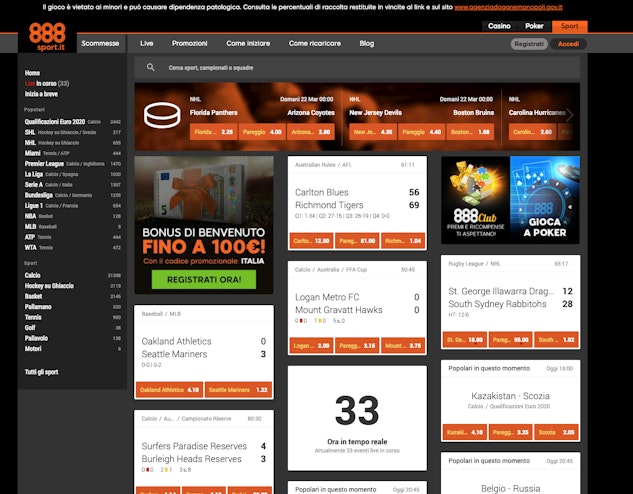Select Bundesliga in sidebar
The height and width of the screenshot is (494, 633).
73,195
